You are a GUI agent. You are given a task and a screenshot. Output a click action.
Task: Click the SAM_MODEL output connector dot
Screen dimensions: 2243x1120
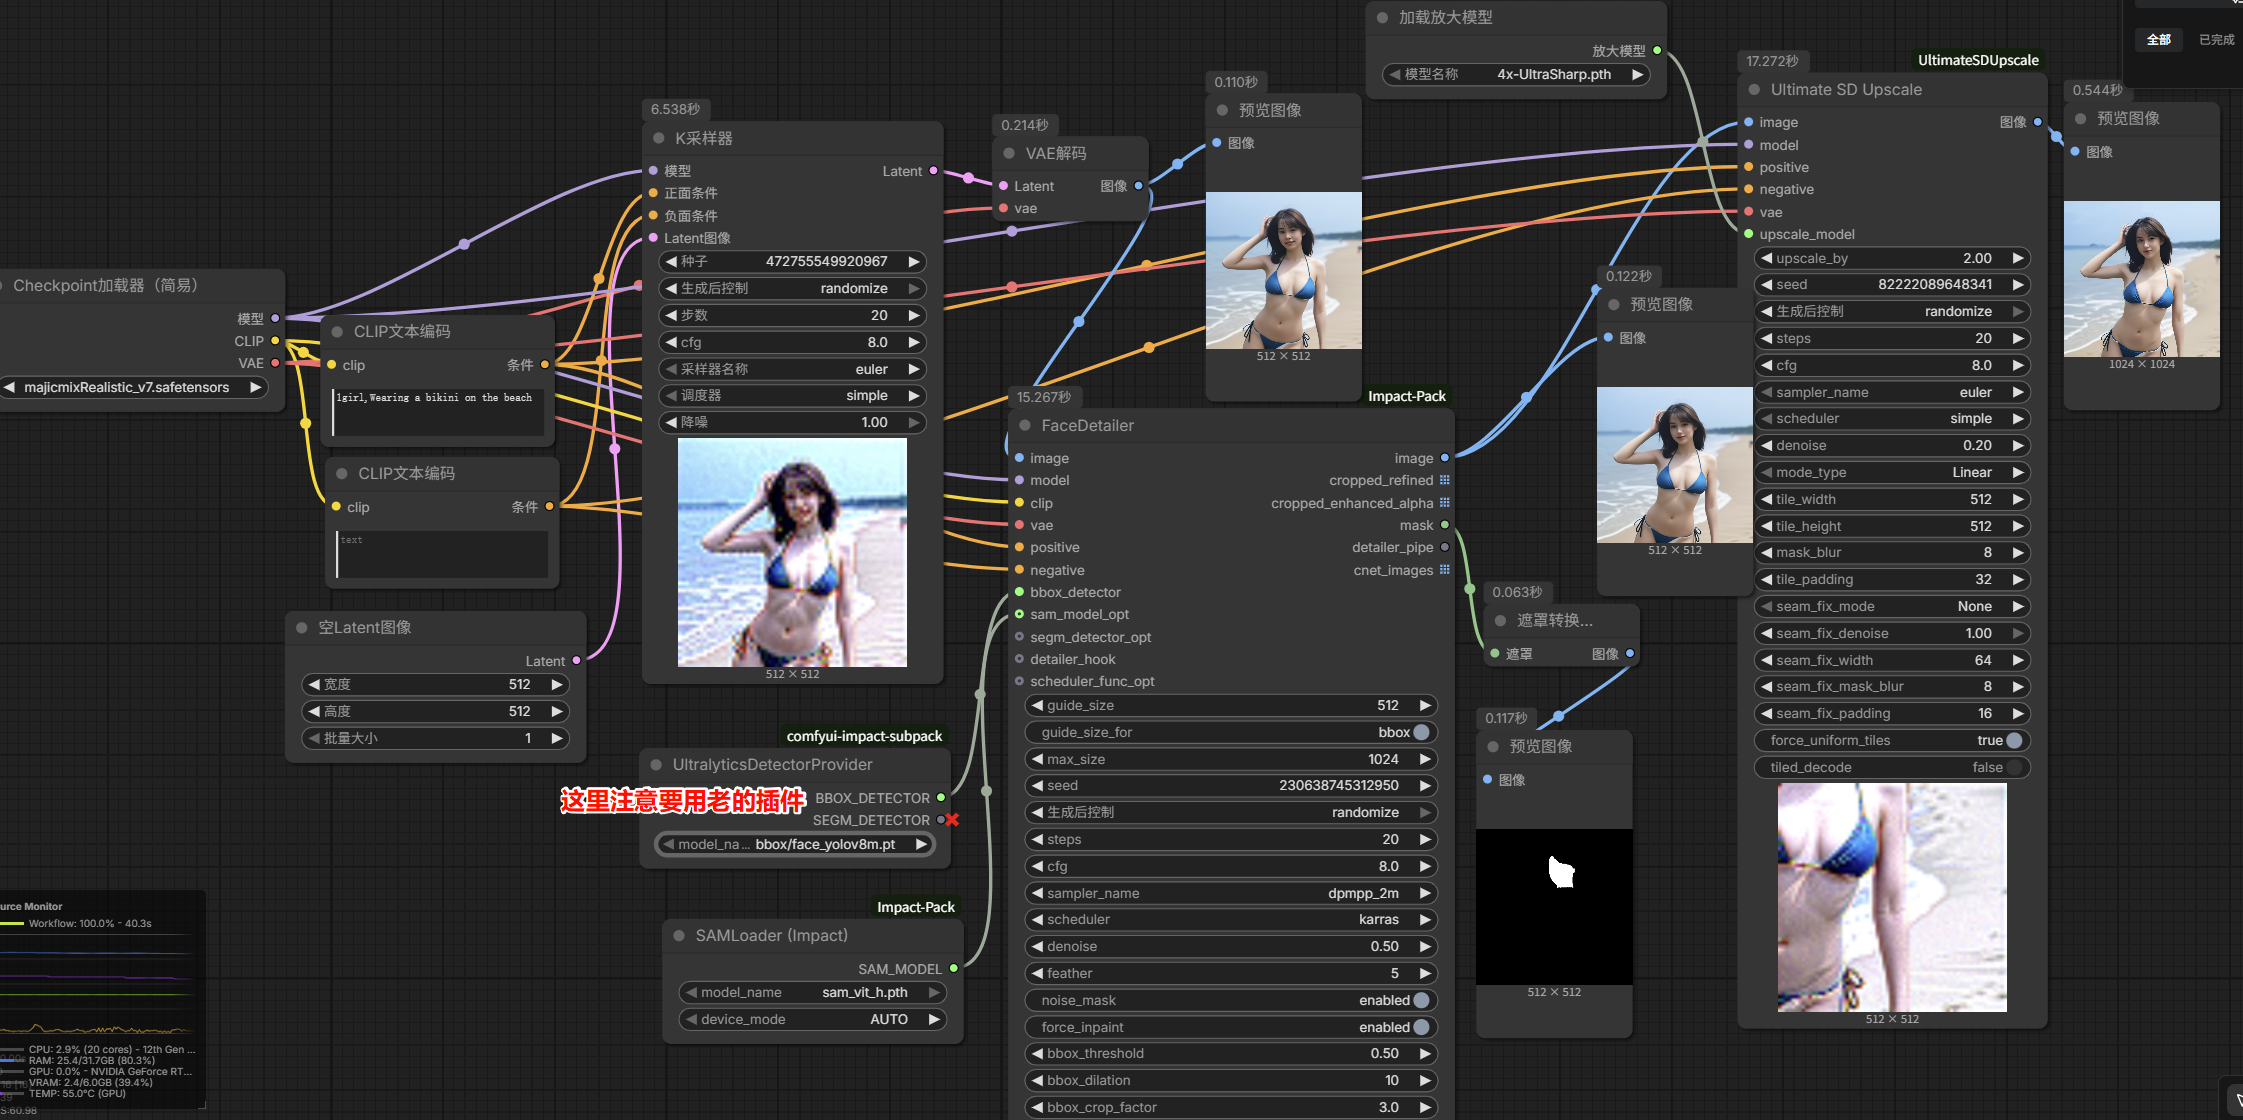pyautogui.click(x=953, y=968)
